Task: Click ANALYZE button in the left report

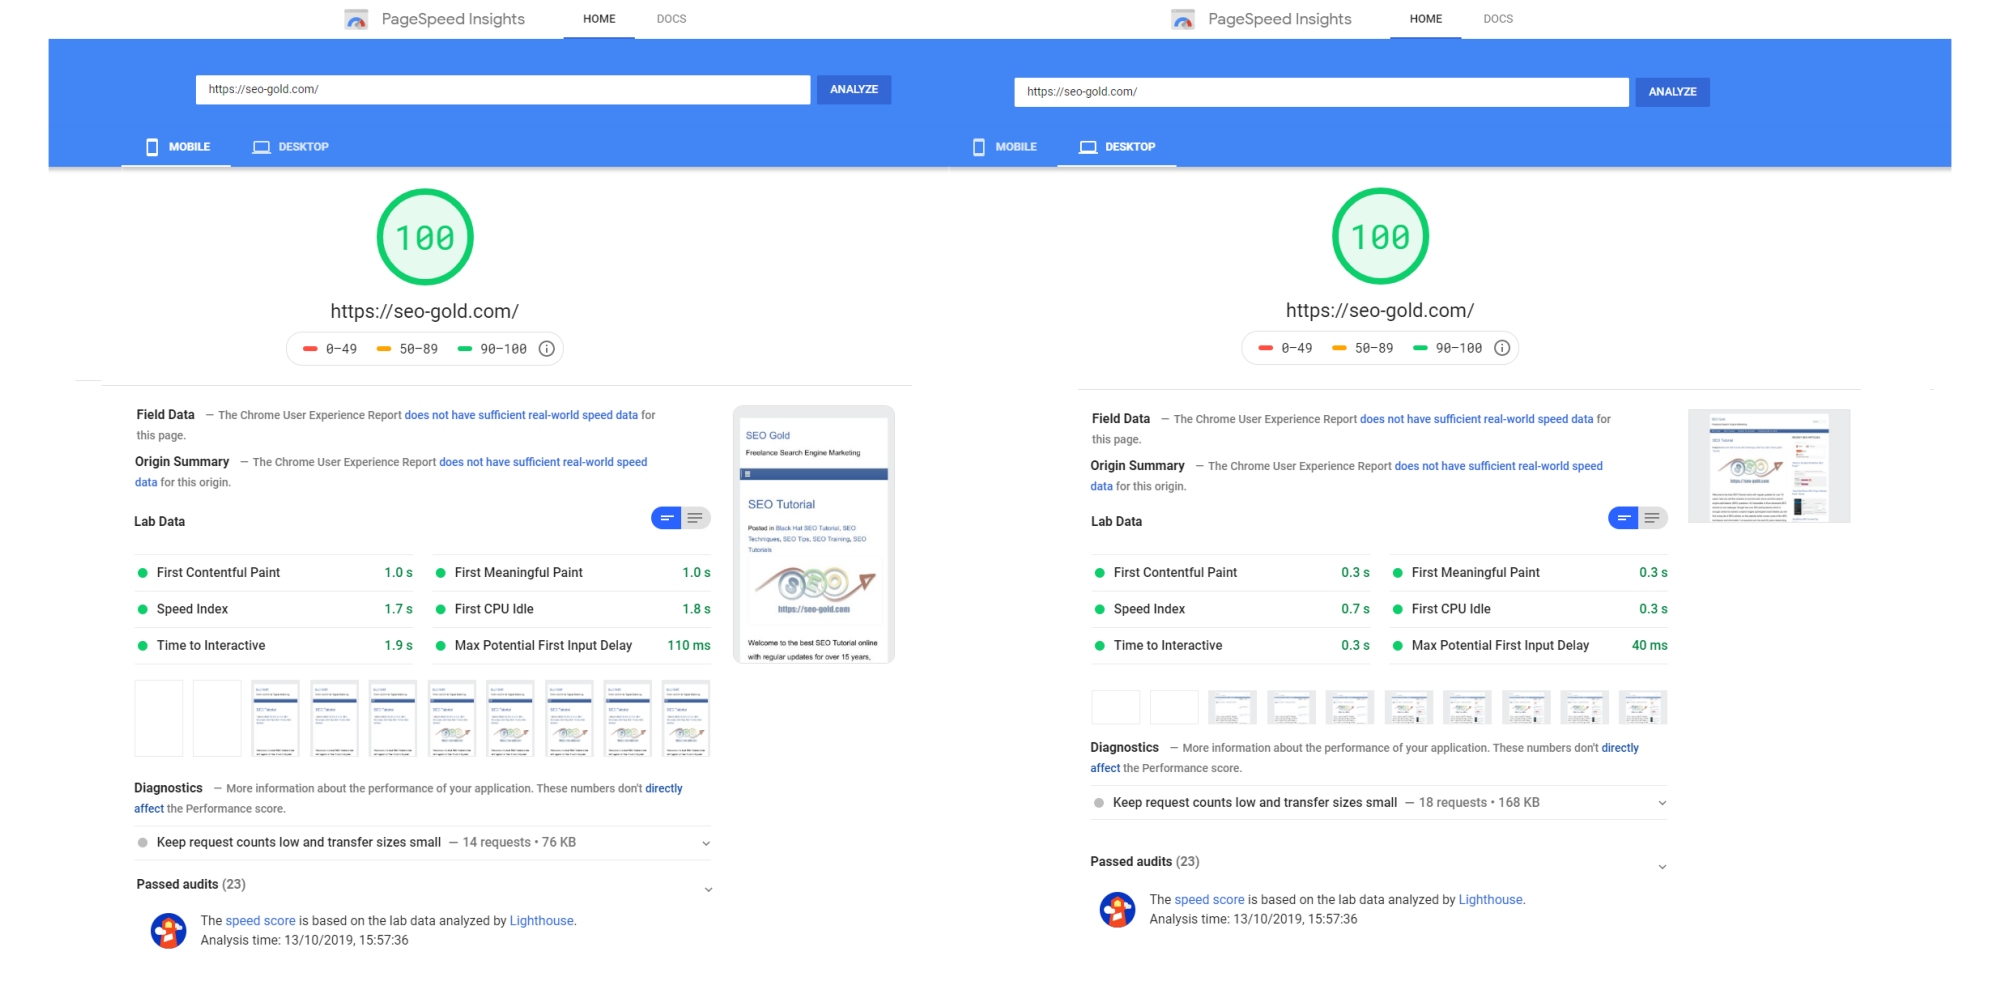Action: click(x=854, y=90)
